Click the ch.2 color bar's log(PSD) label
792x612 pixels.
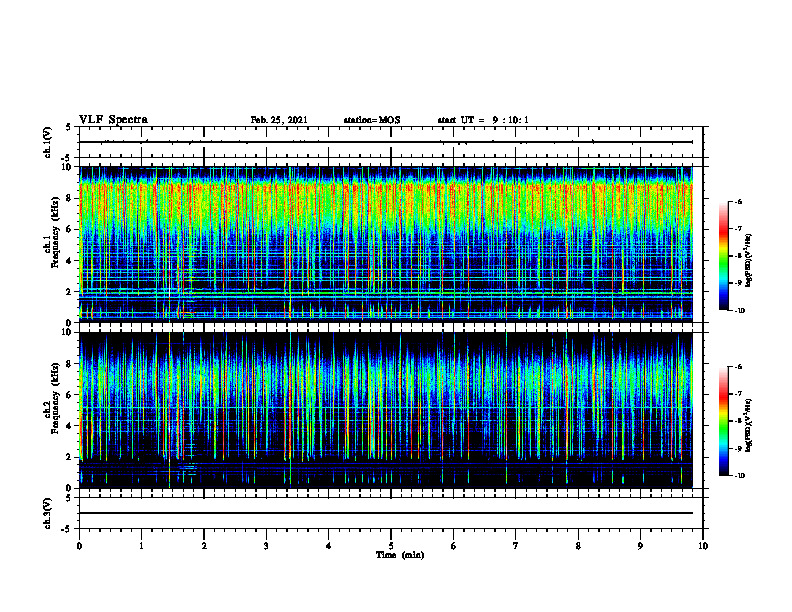pos(749,424)
